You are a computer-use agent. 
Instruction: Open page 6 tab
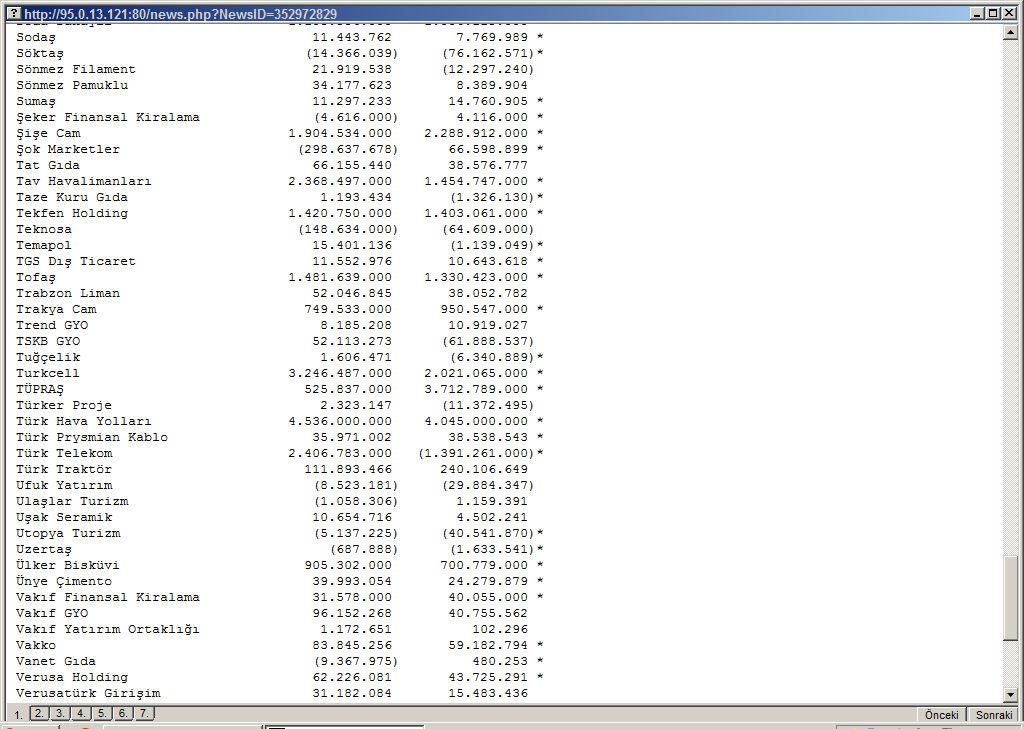click(123, 713)
